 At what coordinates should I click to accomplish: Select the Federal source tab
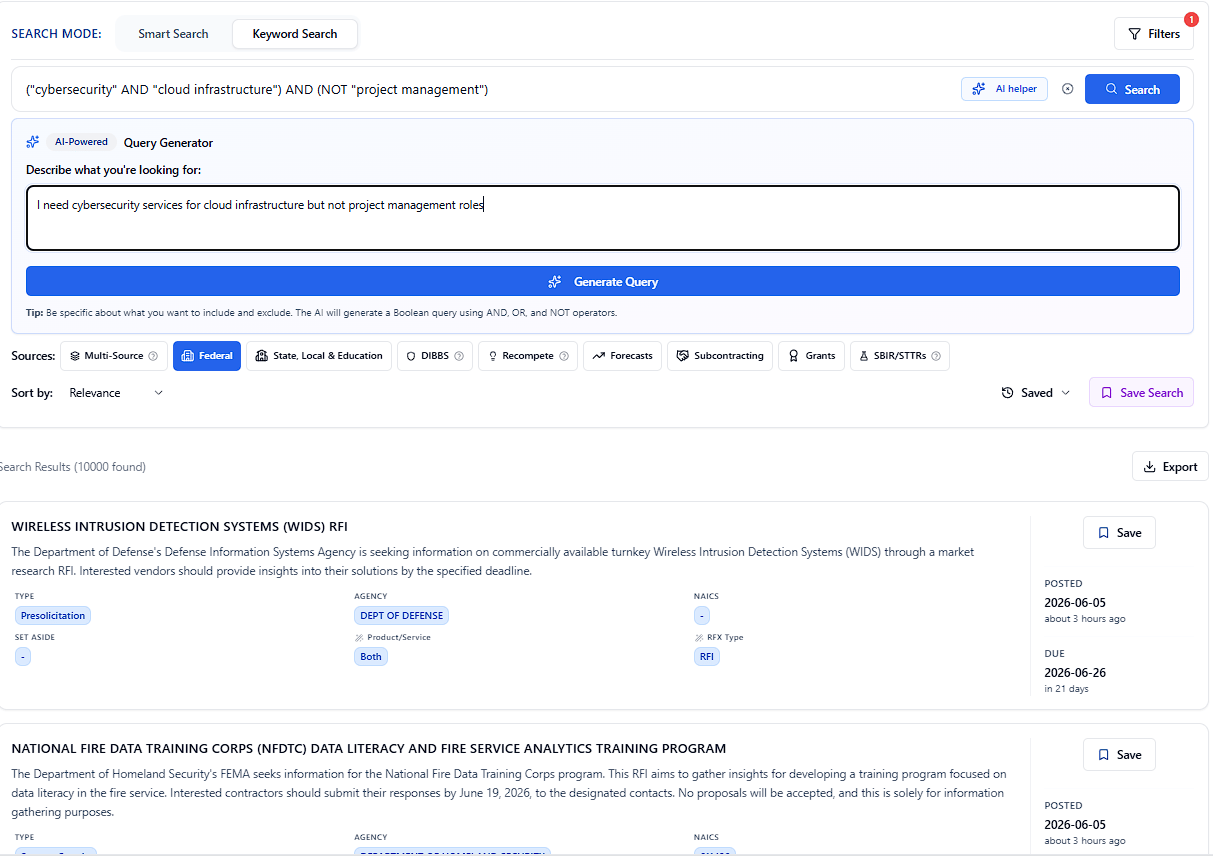pyautogui.click(x=207, y=356)
